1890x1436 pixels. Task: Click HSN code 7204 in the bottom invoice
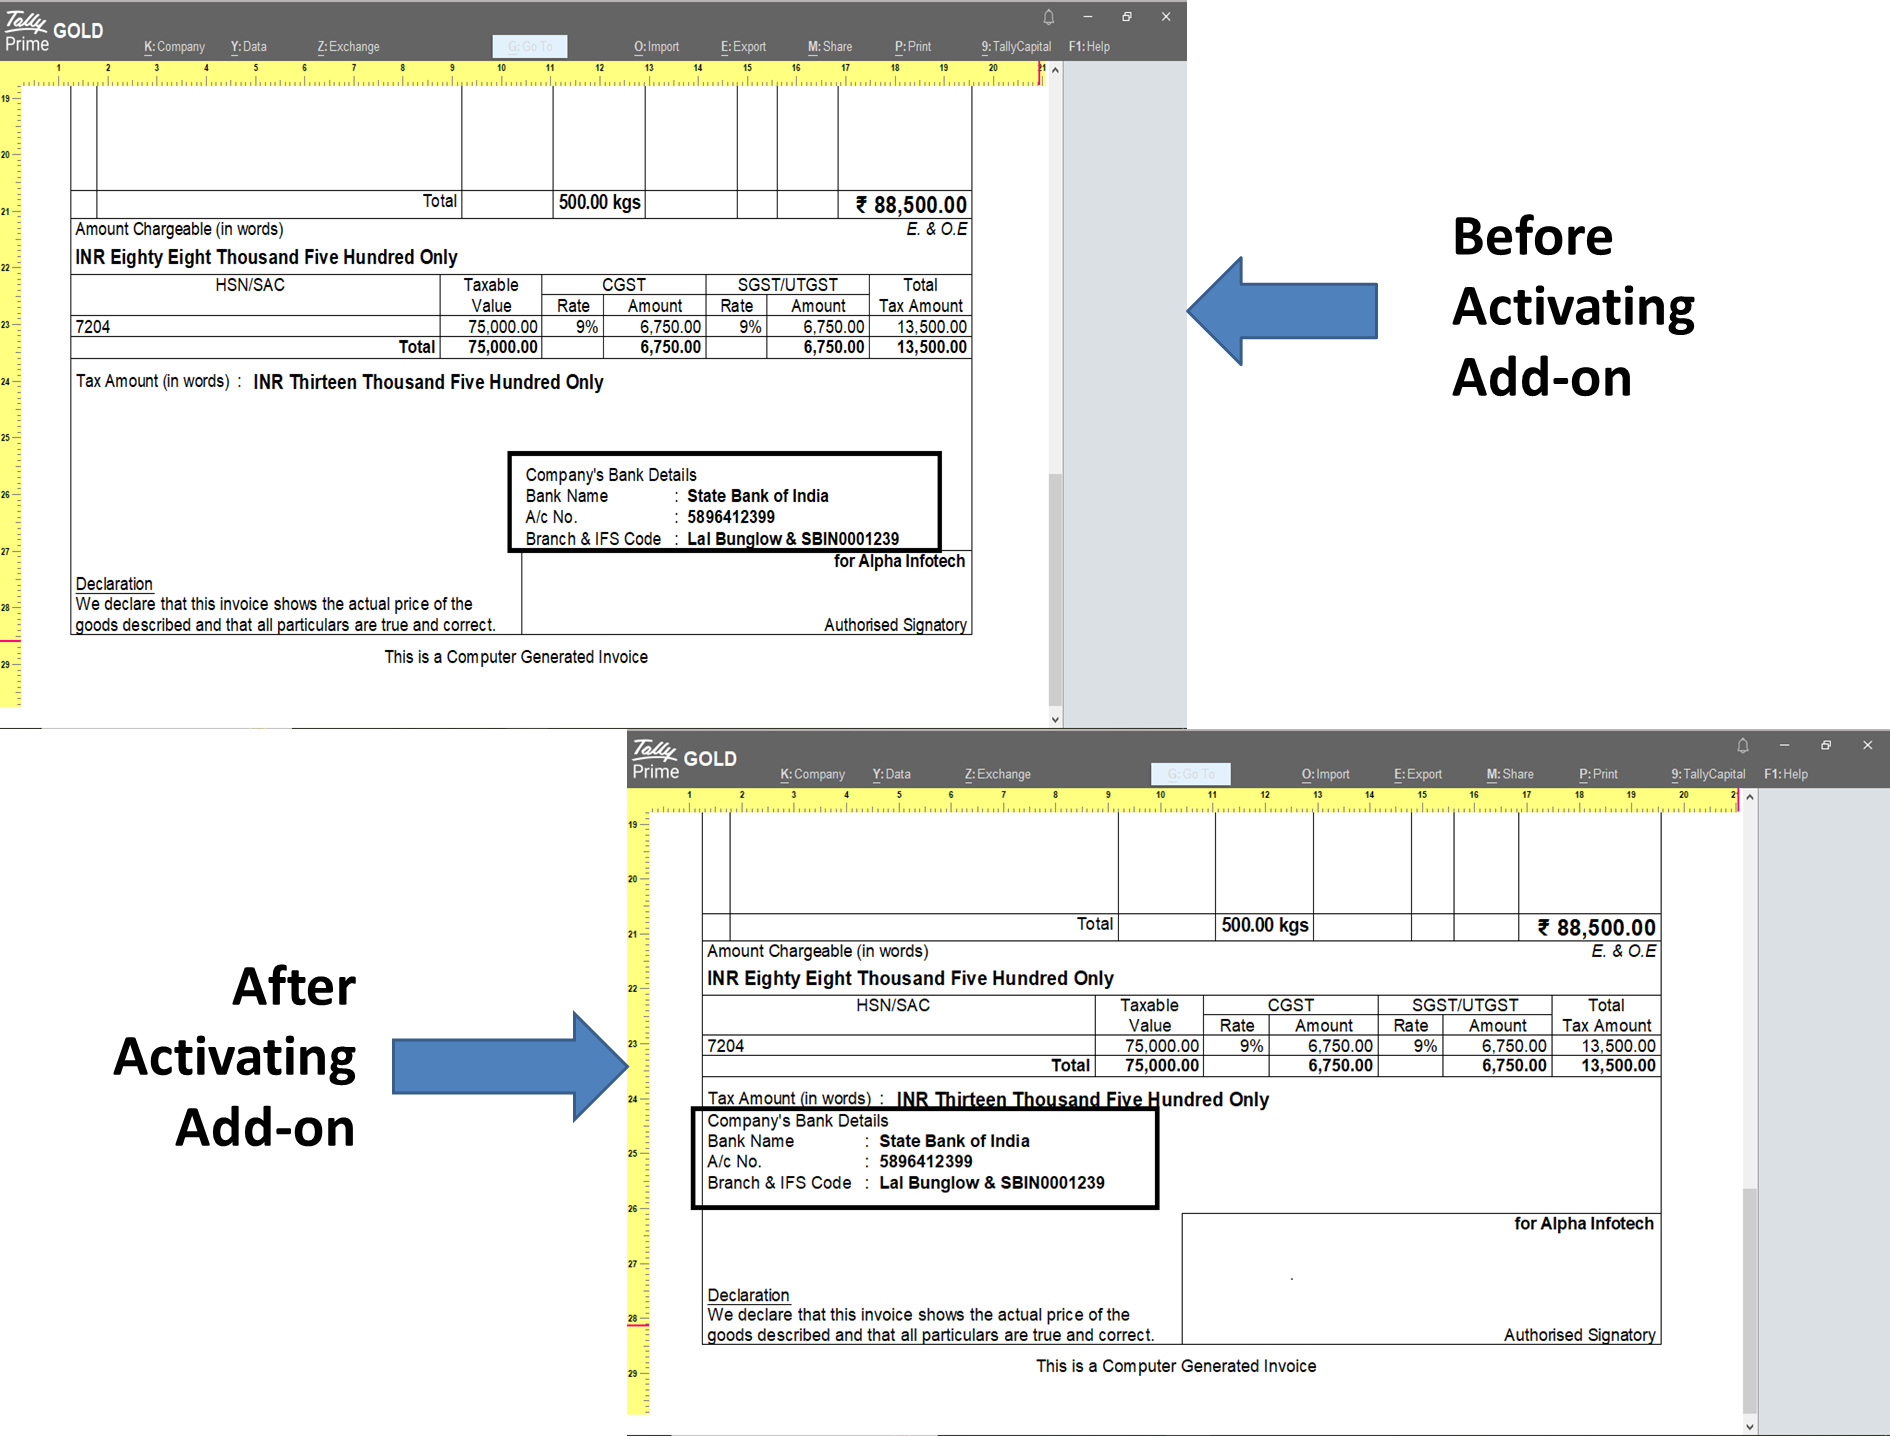pos(726,1046)
